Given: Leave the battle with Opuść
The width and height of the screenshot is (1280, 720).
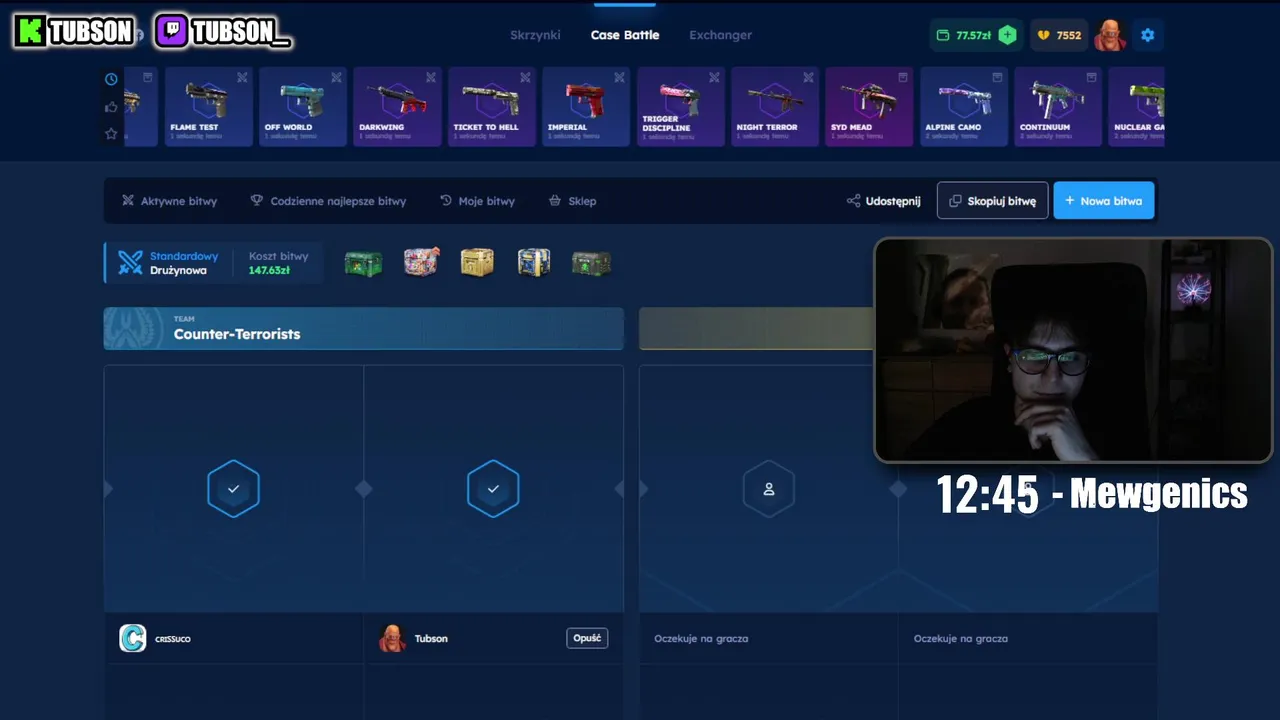Looking at the screenshot, I should [587, 638].
